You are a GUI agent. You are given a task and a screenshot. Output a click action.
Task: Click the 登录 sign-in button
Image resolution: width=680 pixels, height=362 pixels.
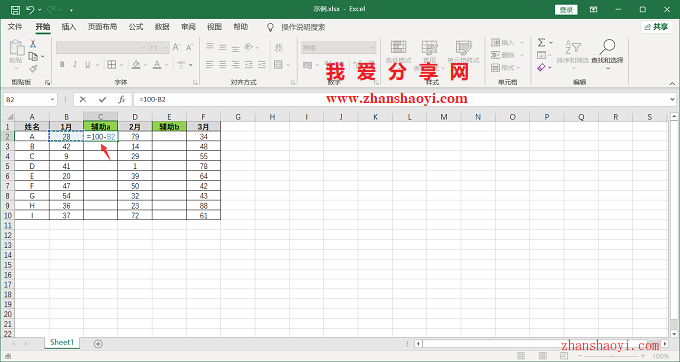click(x=566, y=10)
